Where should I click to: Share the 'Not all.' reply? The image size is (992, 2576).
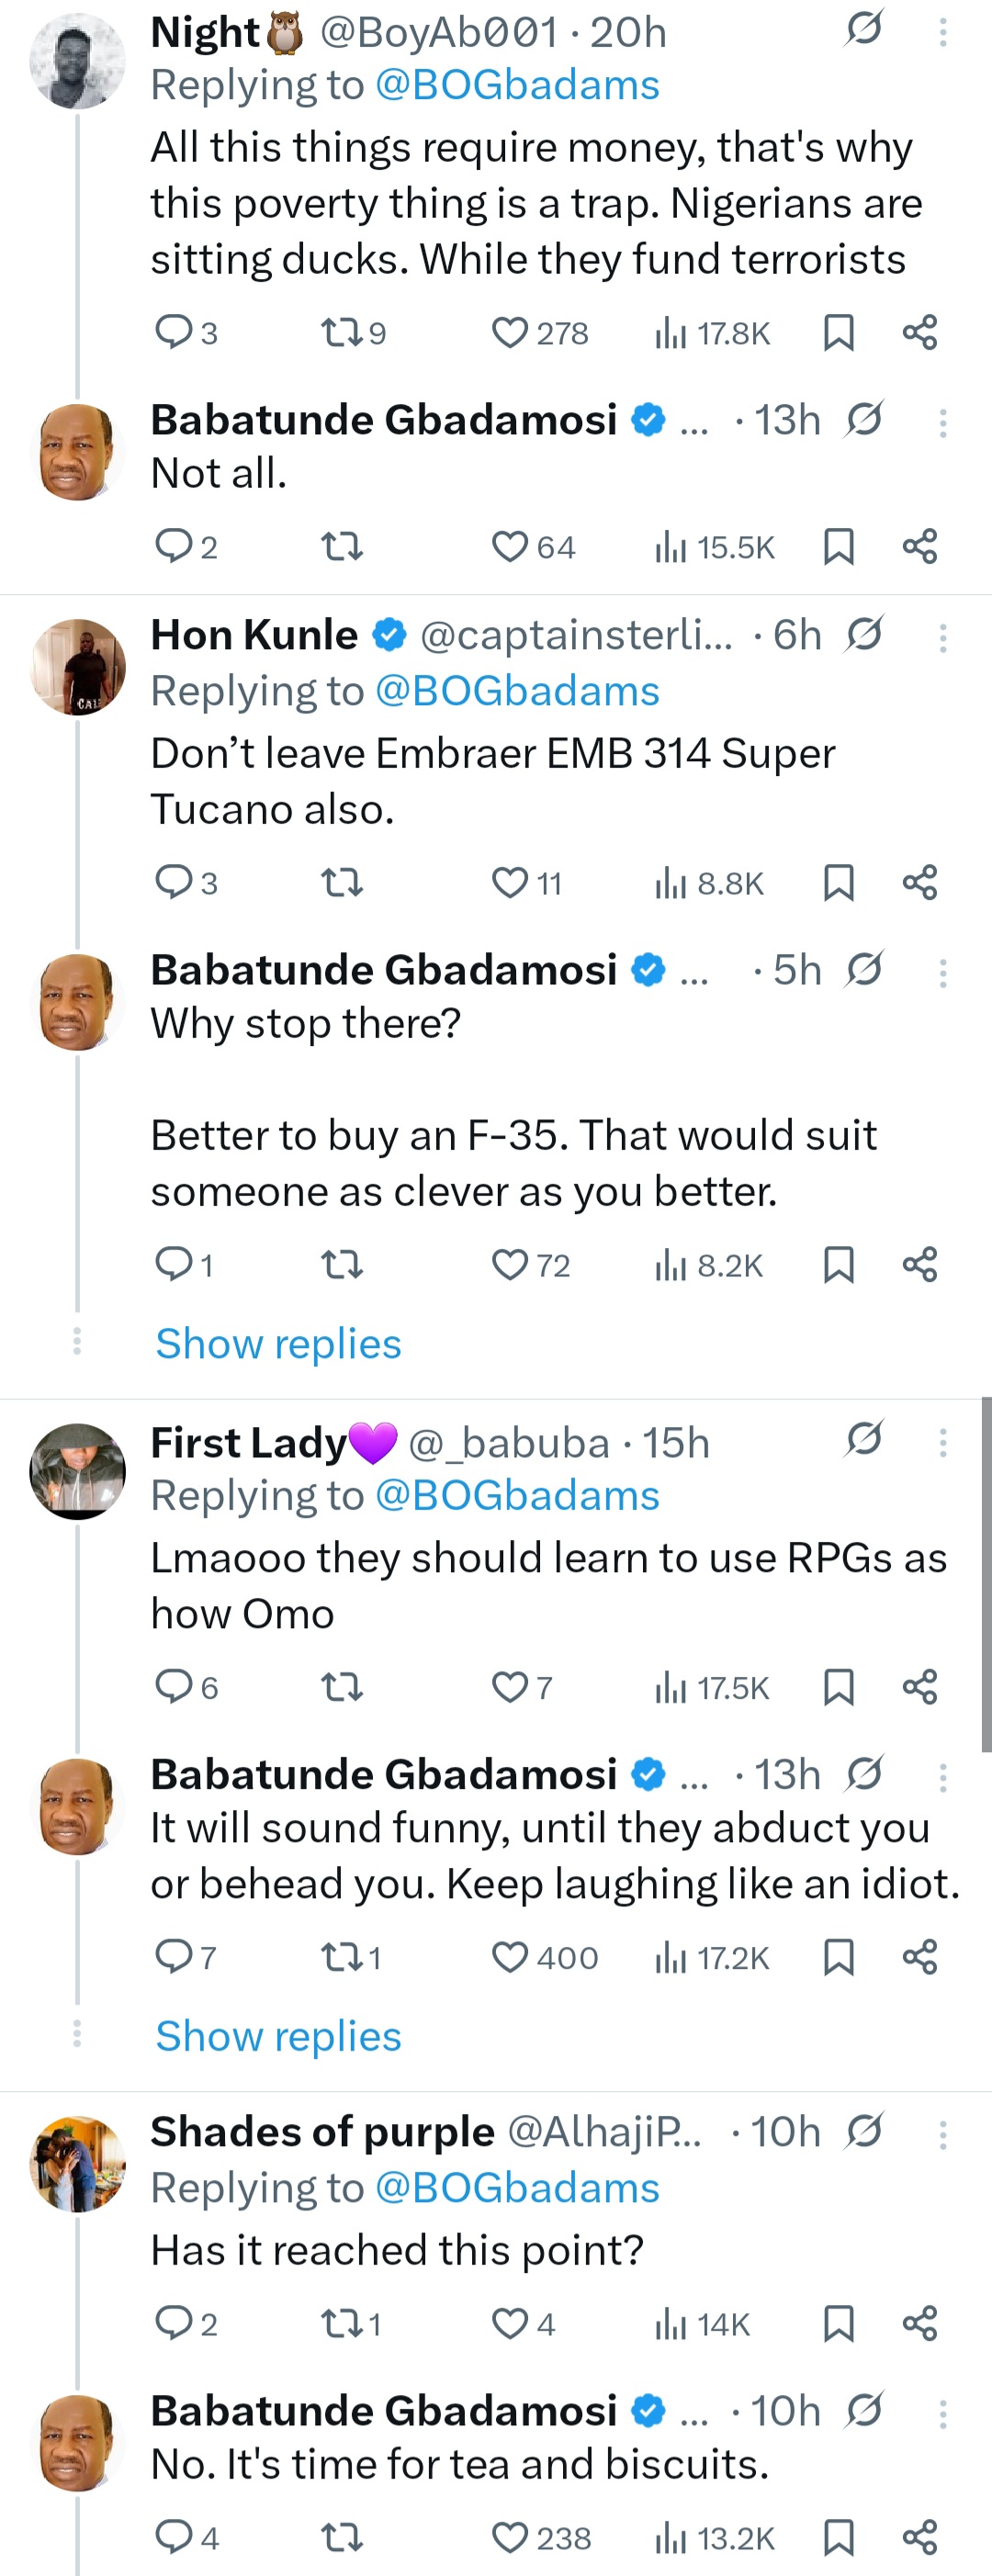tap(919, 547)
